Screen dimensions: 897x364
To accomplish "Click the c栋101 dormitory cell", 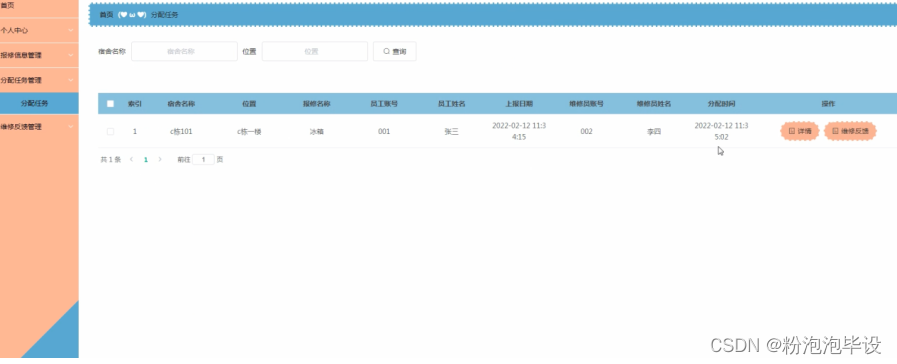I will (x=181, y=131).
